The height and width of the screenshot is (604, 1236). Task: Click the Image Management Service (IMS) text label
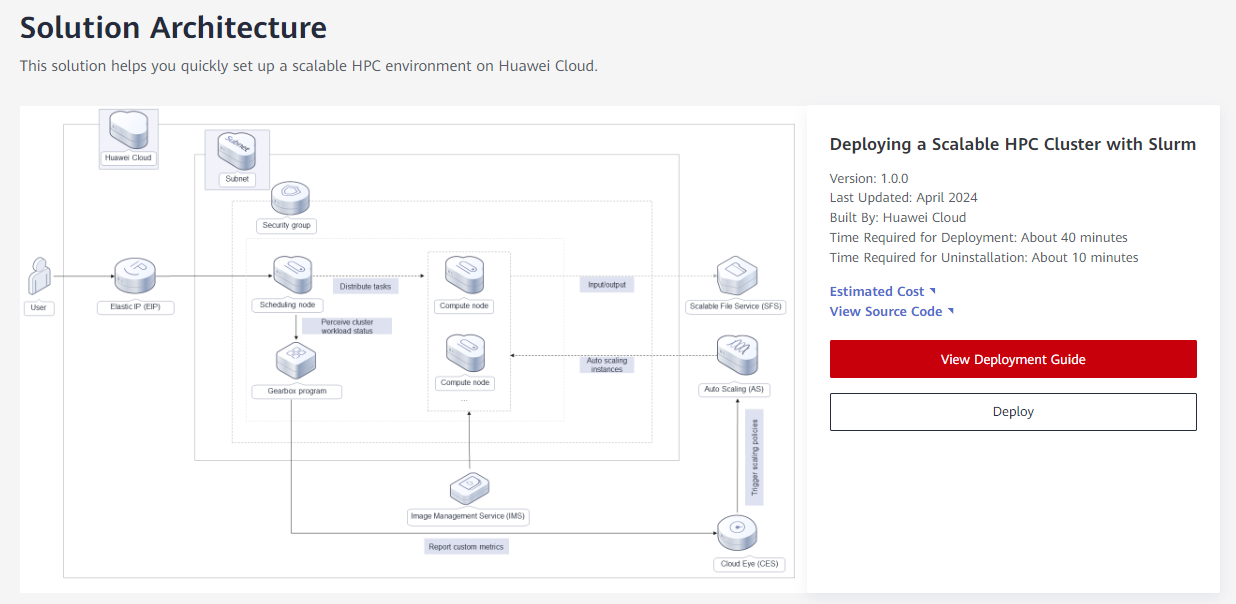[x=468, y=517]
